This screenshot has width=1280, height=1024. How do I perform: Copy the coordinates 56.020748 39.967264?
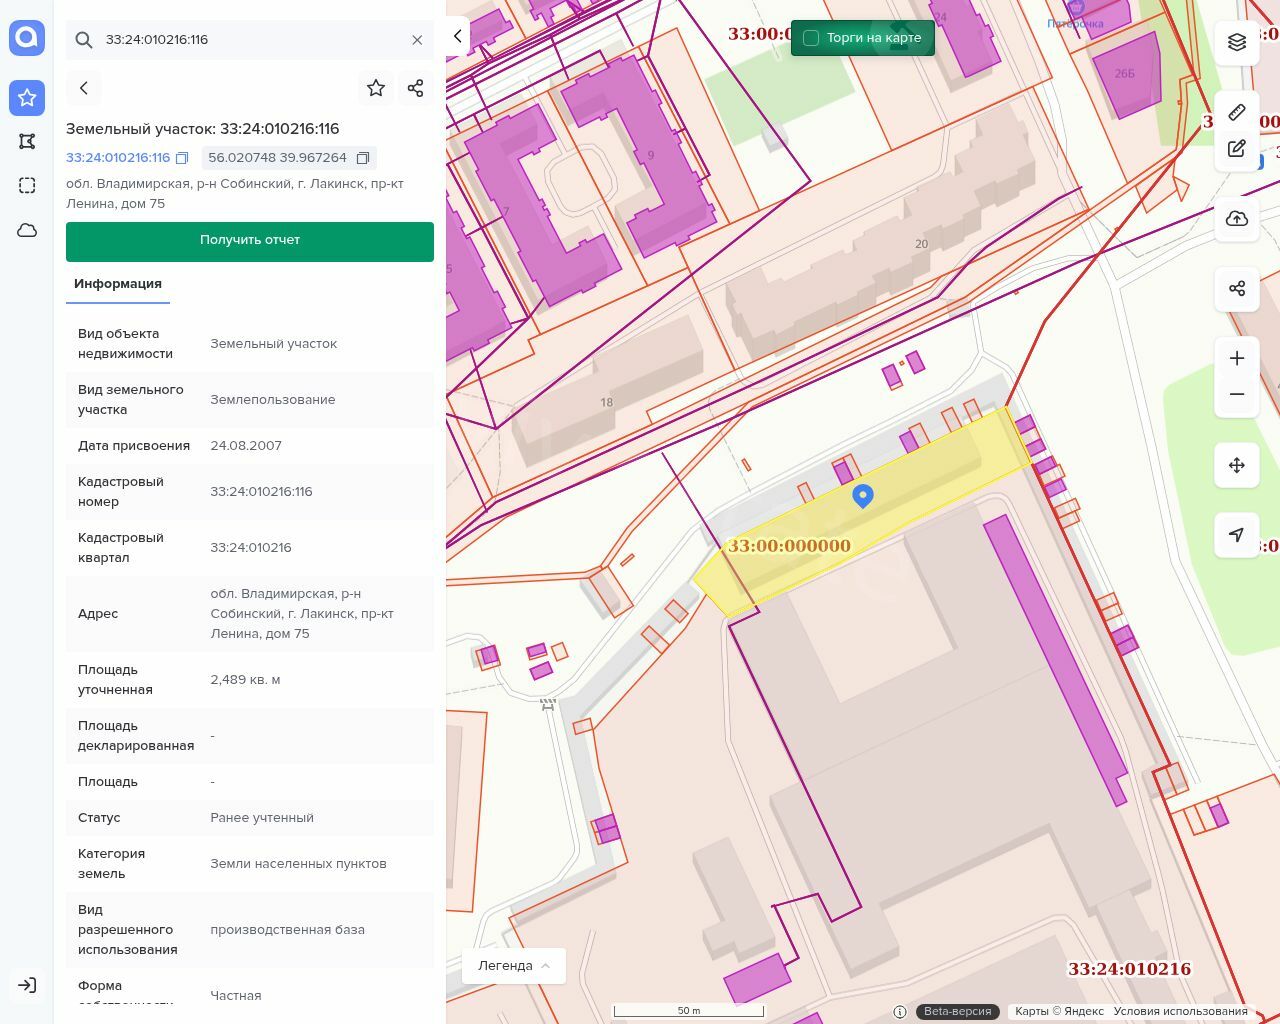(363, 158)
